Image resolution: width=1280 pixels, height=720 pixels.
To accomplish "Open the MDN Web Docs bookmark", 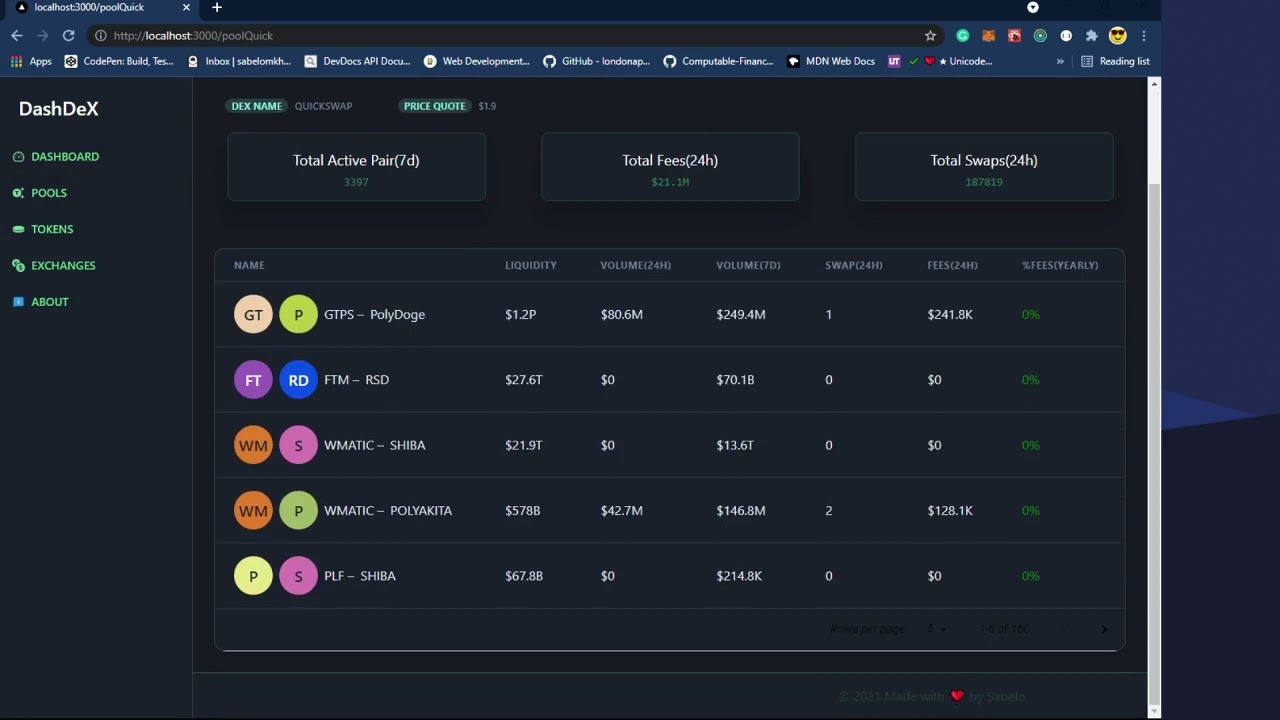I will tap(830, 61).
